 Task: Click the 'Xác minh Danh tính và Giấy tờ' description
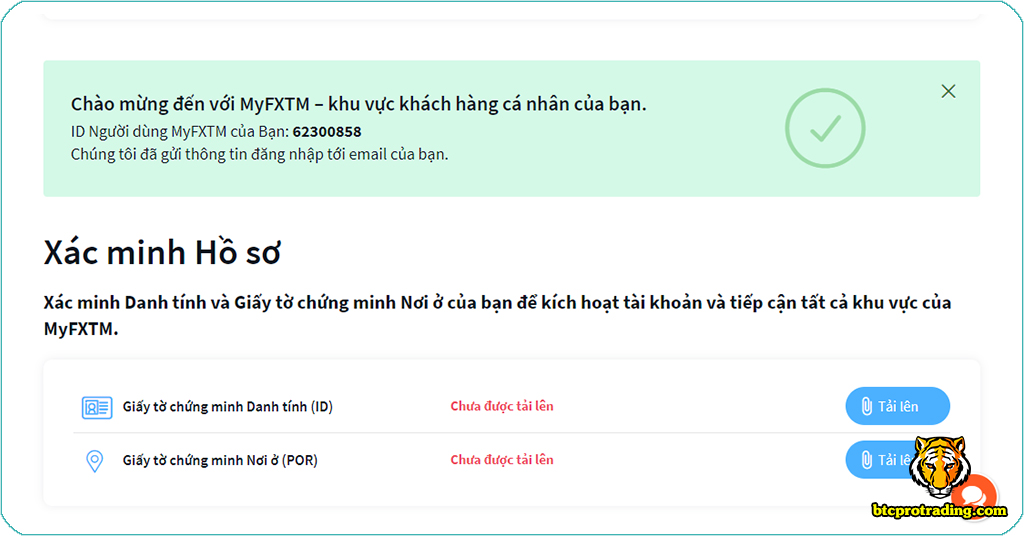[498, 315]
